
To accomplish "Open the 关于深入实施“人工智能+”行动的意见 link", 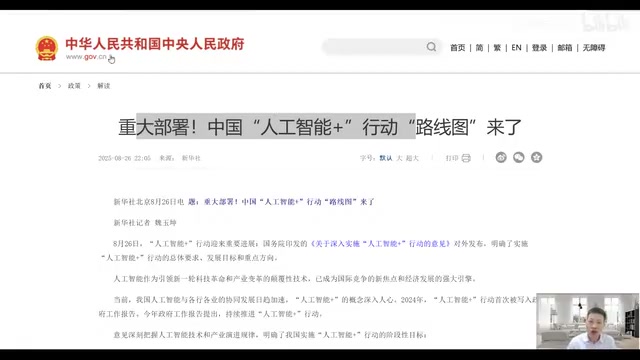I will coord(380,244).
